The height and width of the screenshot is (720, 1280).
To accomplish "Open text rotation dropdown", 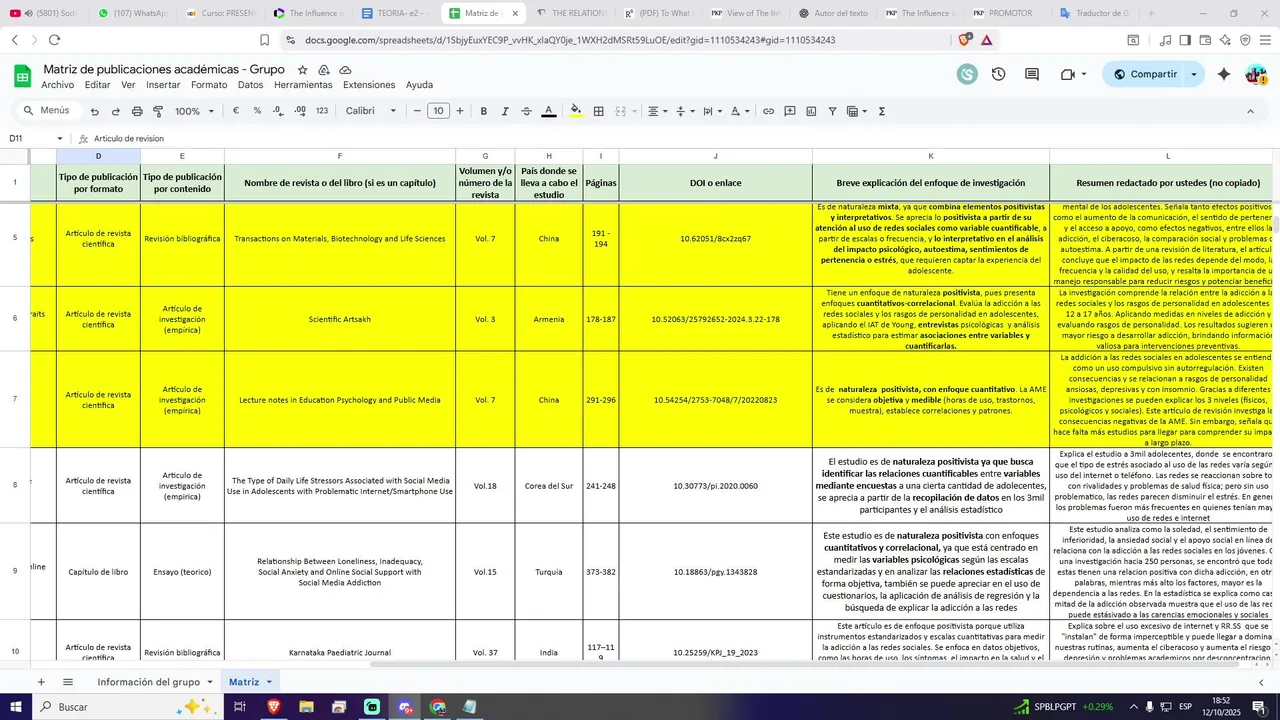I will pyautogui.click(x=739, y=111).
